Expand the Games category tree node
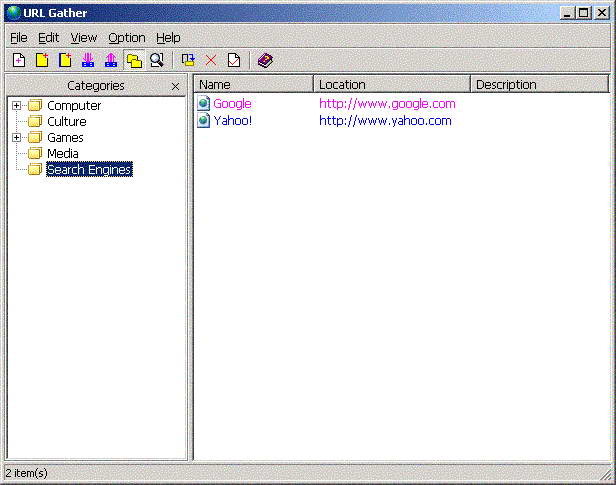The image size is (616, 485). 17,138
